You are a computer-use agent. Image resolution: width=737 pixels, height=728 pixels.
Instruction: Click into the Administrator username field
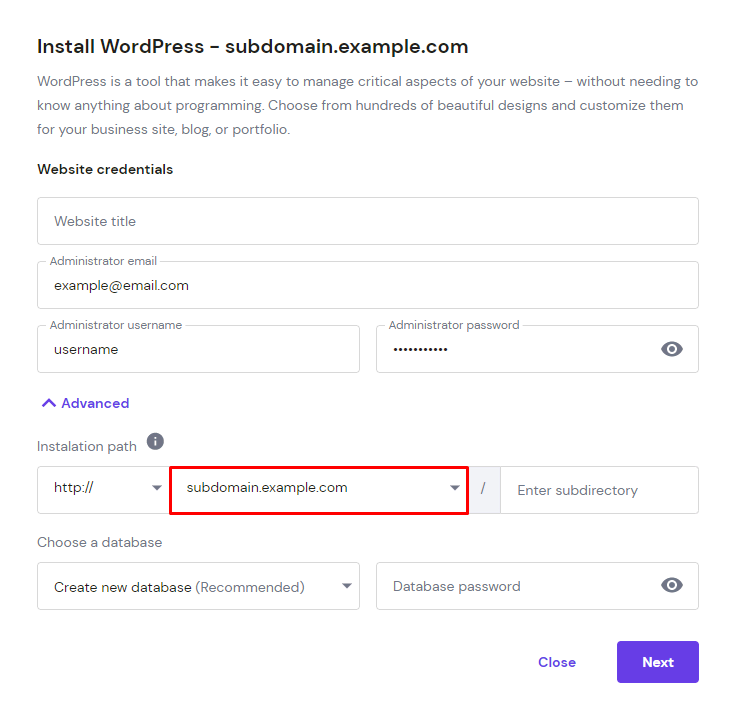[x=198, y=349]
